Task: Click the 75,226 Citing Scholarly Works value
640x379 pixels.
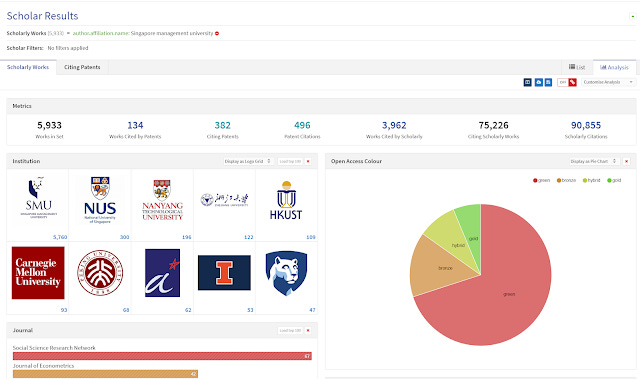Action: pos(493,125)
